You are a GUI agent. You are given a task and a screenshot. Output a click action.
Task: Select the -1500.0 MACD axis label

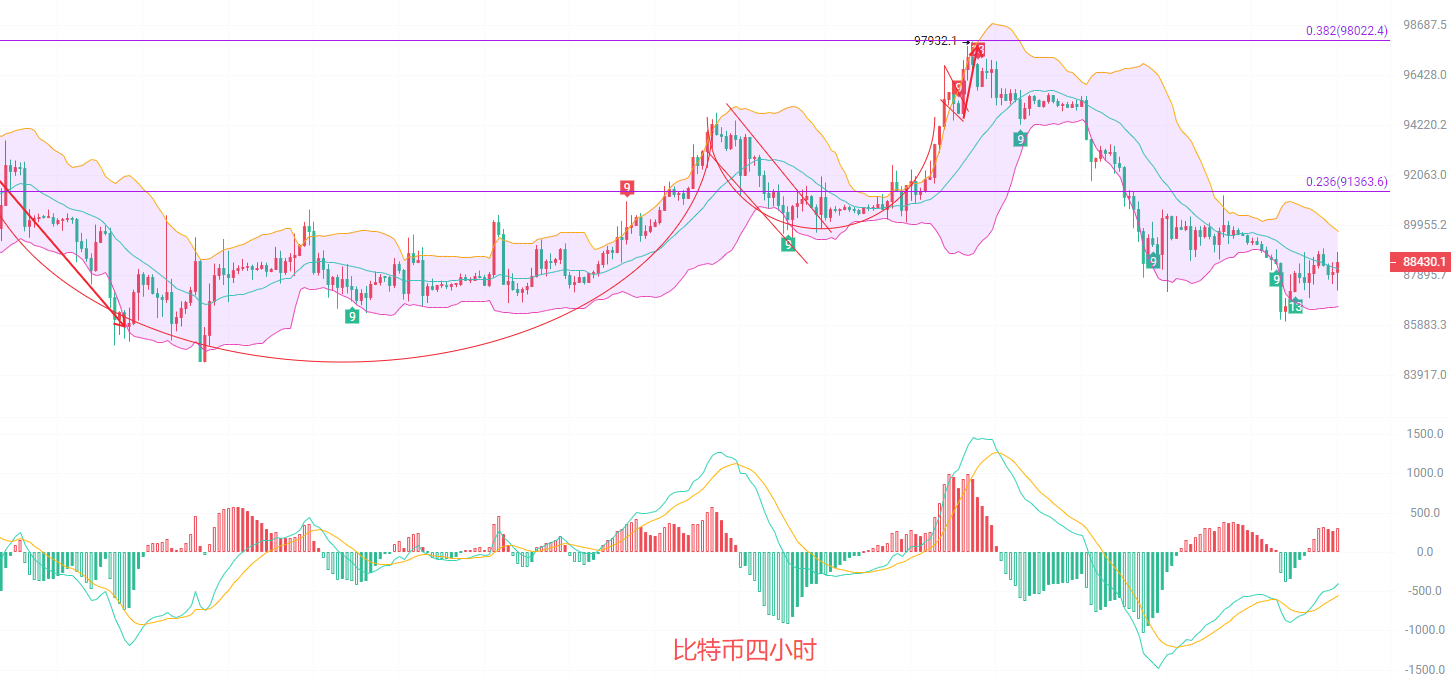(x=1423, y=670)
